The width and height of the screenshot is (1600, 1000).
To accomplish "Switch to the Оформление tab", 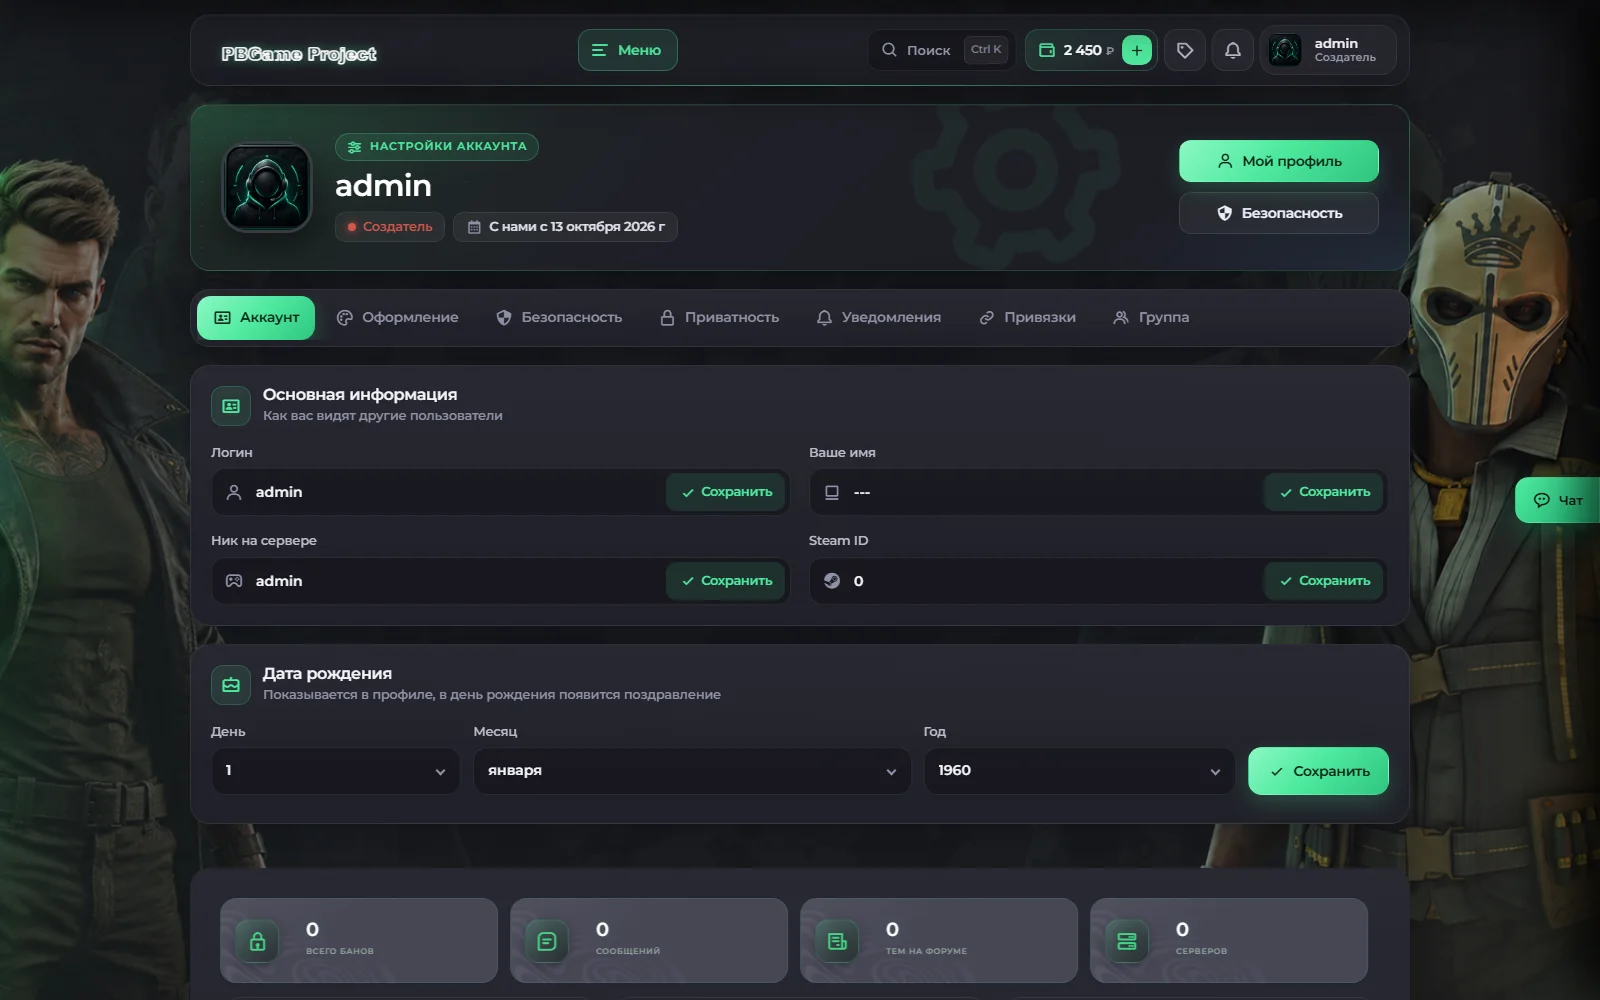I will (397, 318).
